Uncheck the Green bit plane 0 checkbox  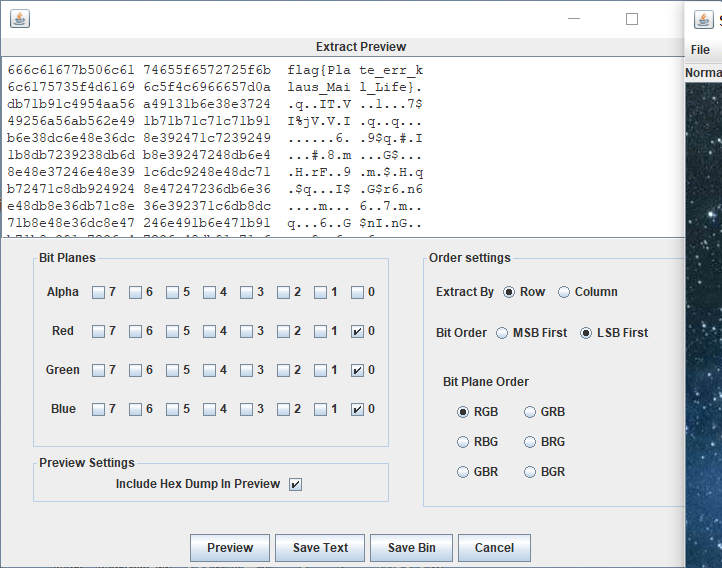pos(357,370)
